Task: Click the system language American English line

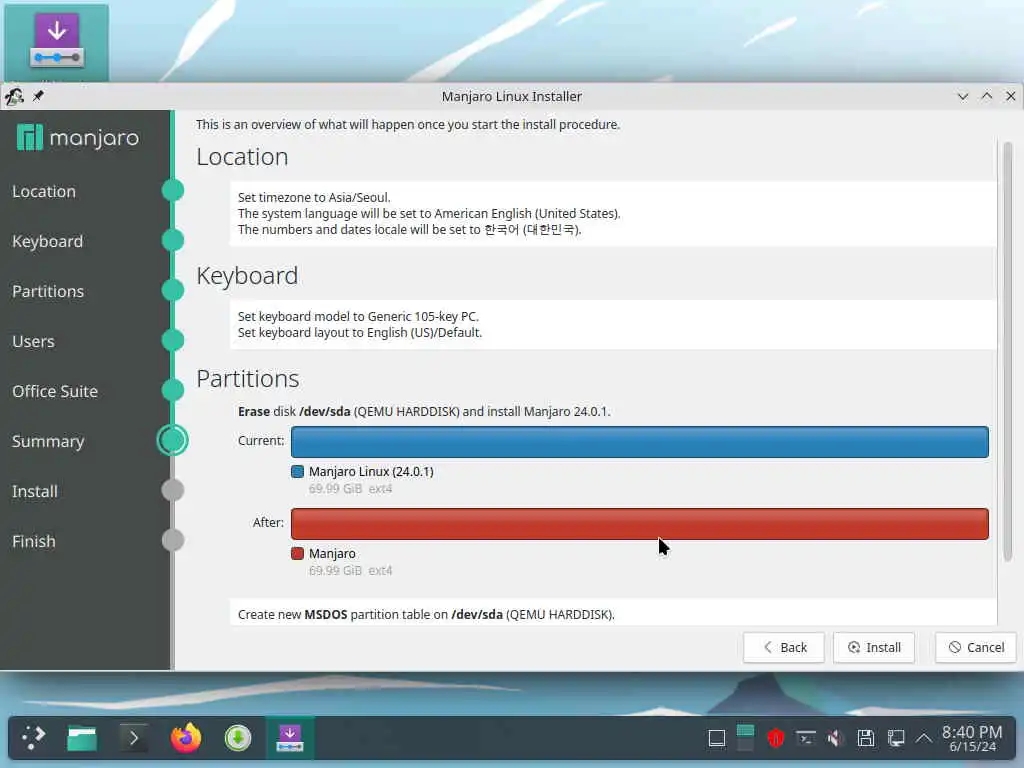Action: coord(429,214)
